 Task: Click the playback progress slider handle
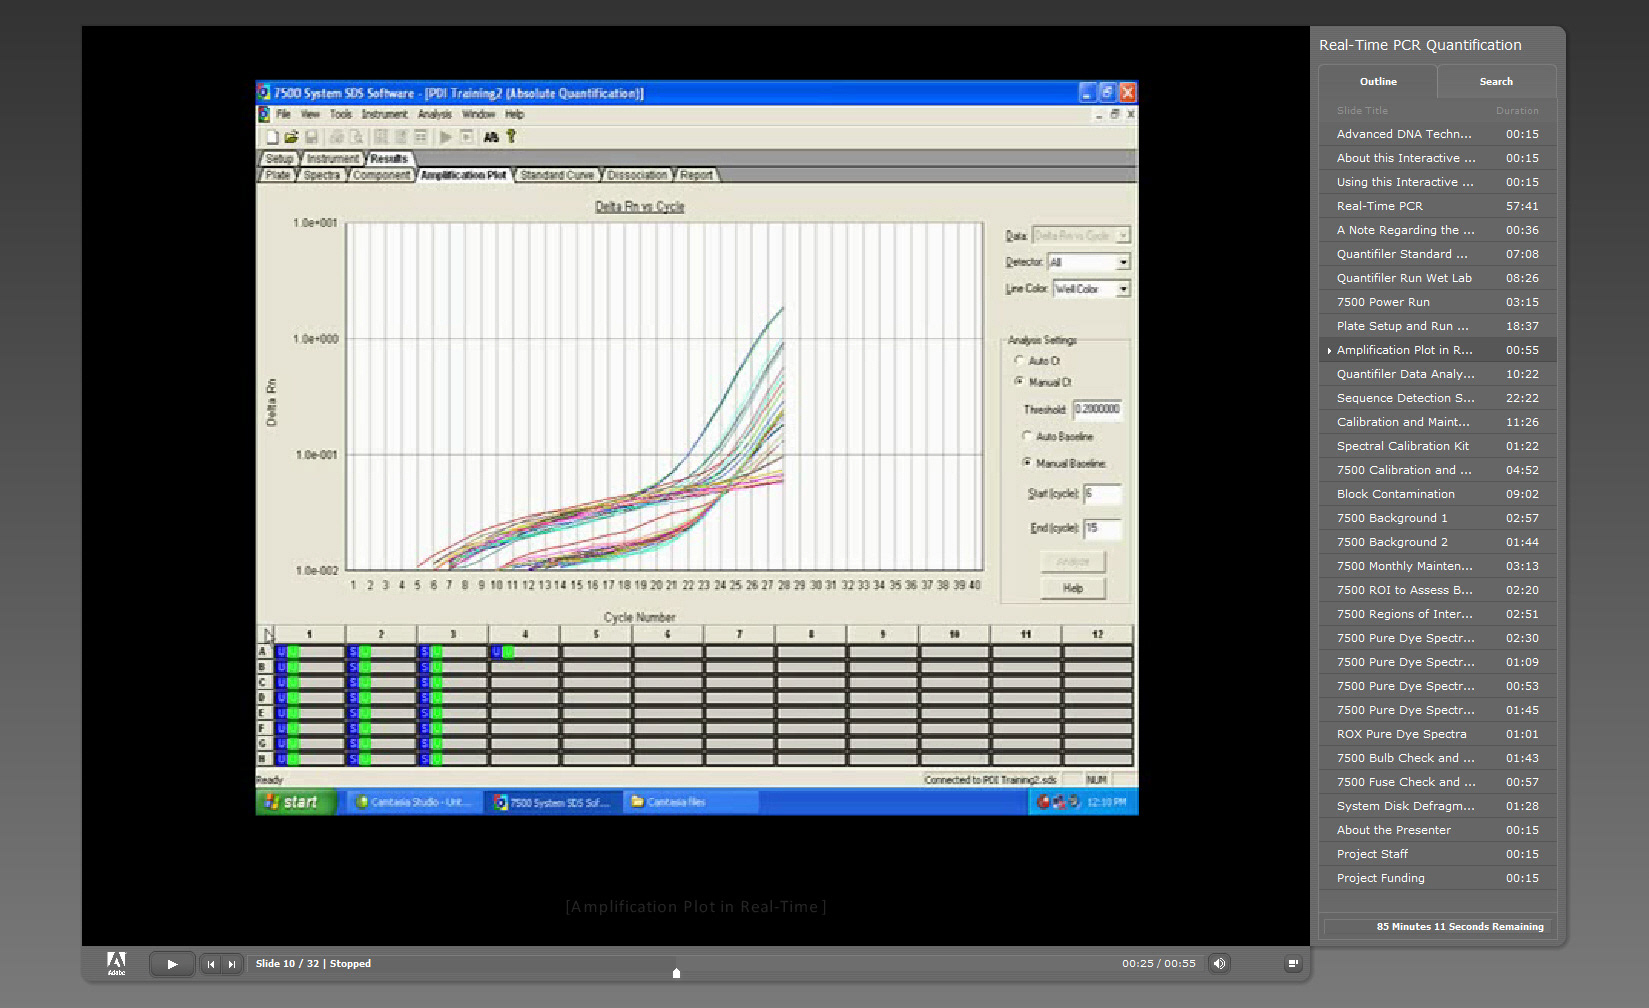(677, 972)
